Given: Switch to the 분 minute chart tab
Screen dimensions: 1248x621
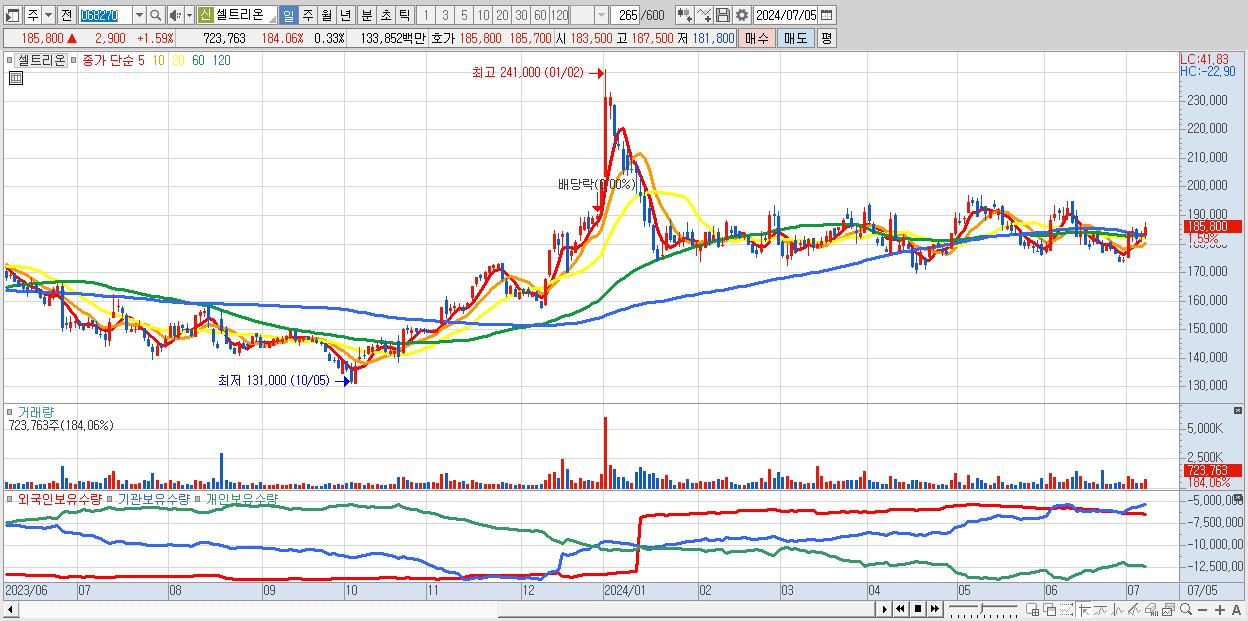Looking at the screenshot, I should pyautogui.click(x=366, y=15).
